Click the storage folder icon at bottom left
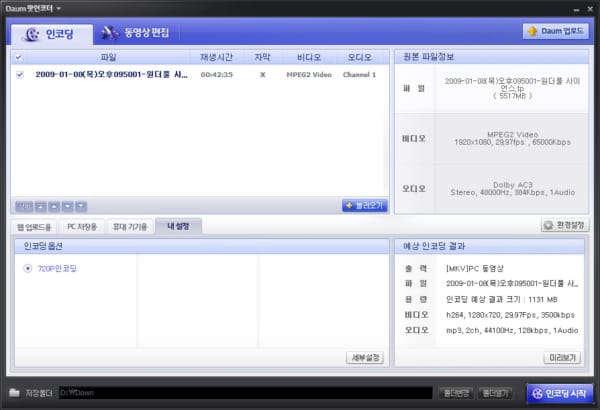The width and height of the screenshot is (600, 410). pyautogui.click(x=14, y=392)
